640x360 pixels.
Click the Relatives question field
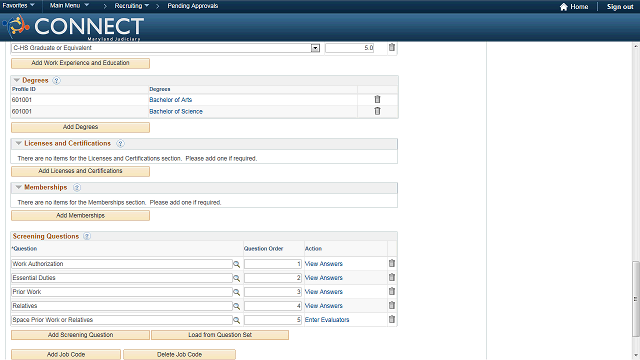(122, 306)
